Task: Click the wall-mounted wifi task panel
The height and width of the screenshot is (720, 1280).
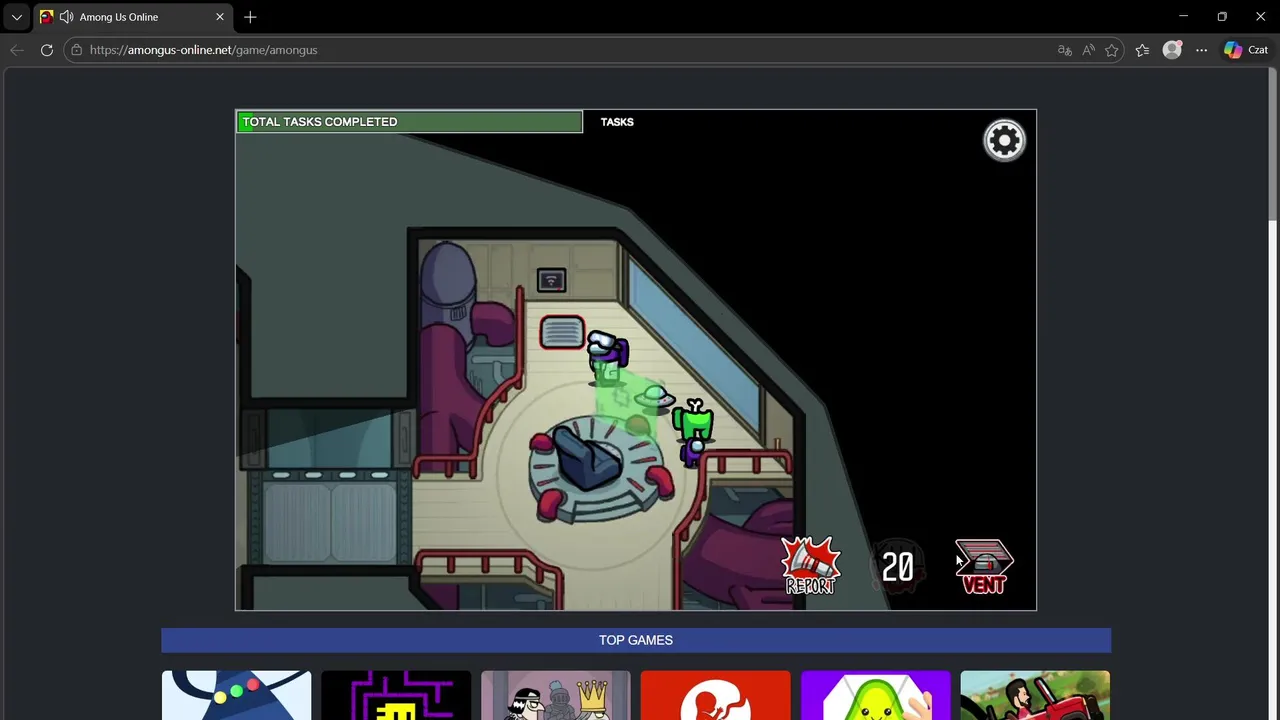Action: point(551,281)
